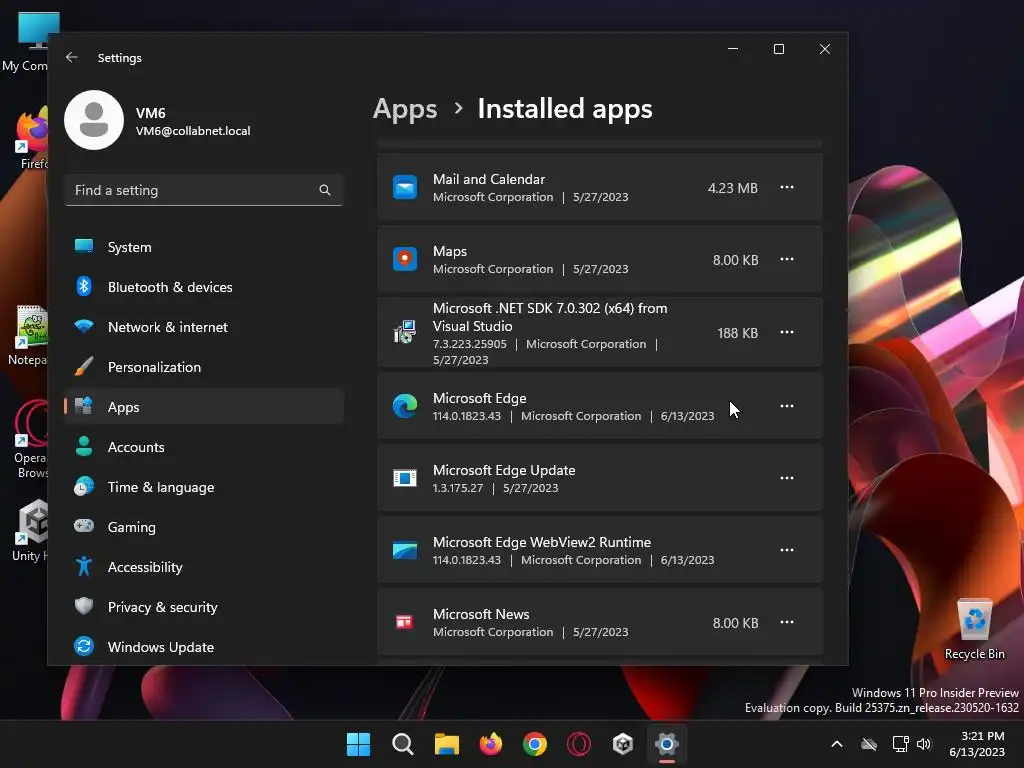Click the Privacy shield icon

click(84, 606)
